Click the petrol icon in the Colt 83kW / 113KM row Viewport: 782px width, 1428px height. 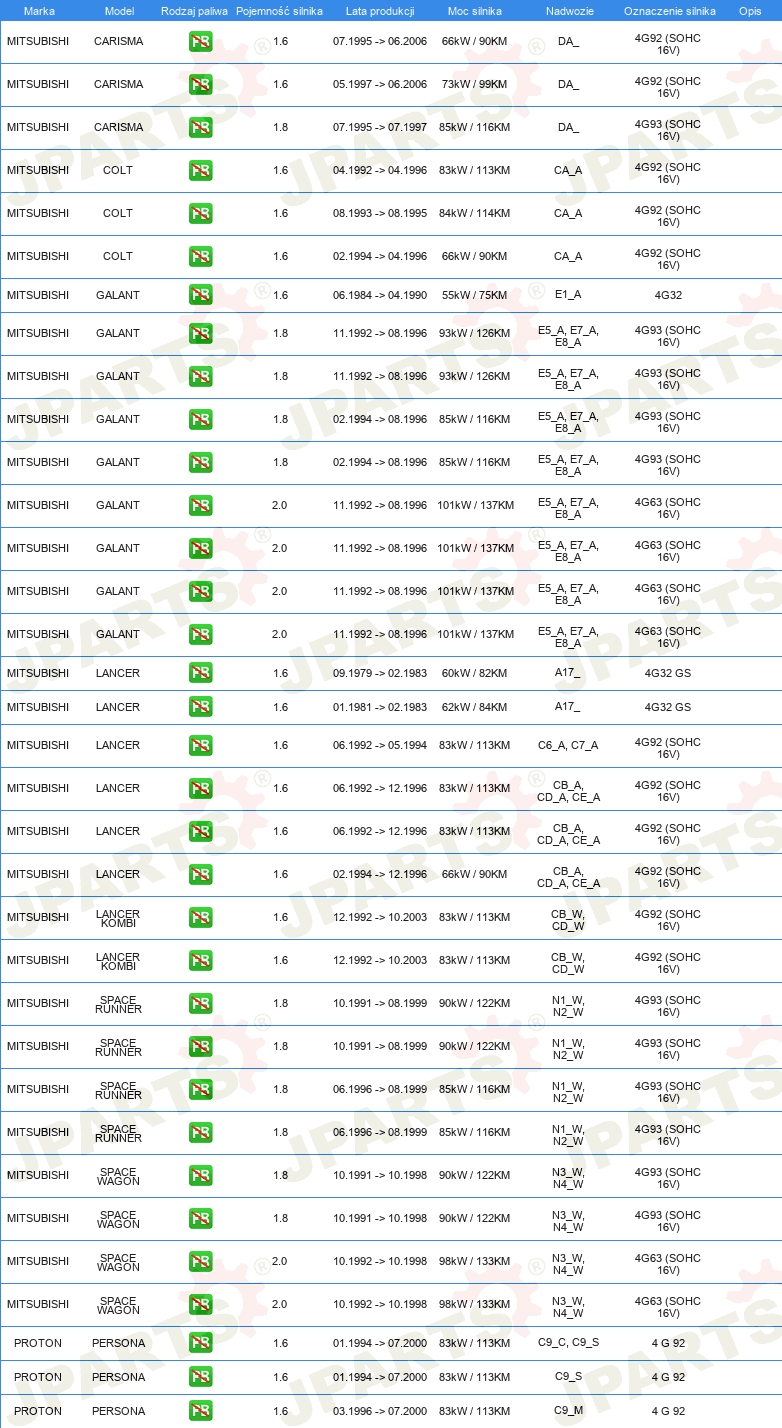coord(200,171)
